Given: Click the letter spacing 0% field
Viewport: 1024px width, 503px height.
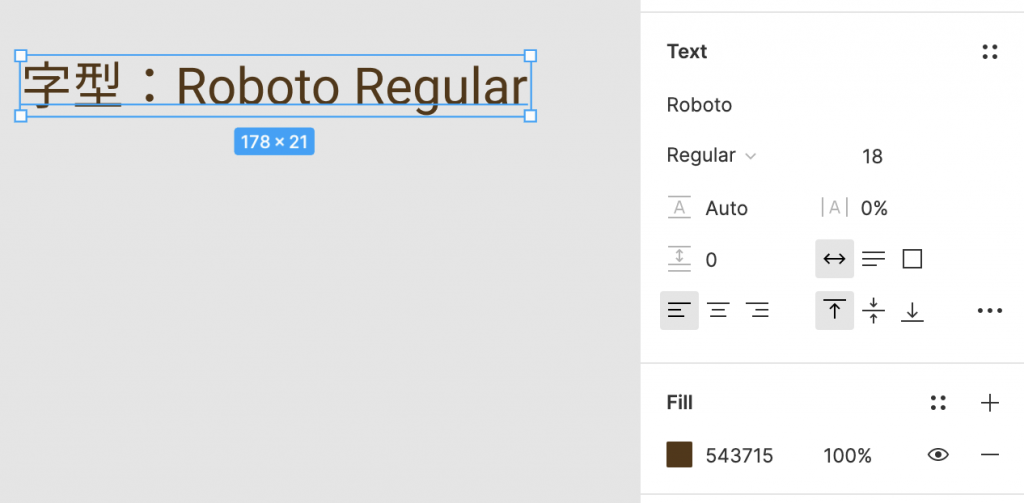Looking at the screenshot, I should 873,208.
